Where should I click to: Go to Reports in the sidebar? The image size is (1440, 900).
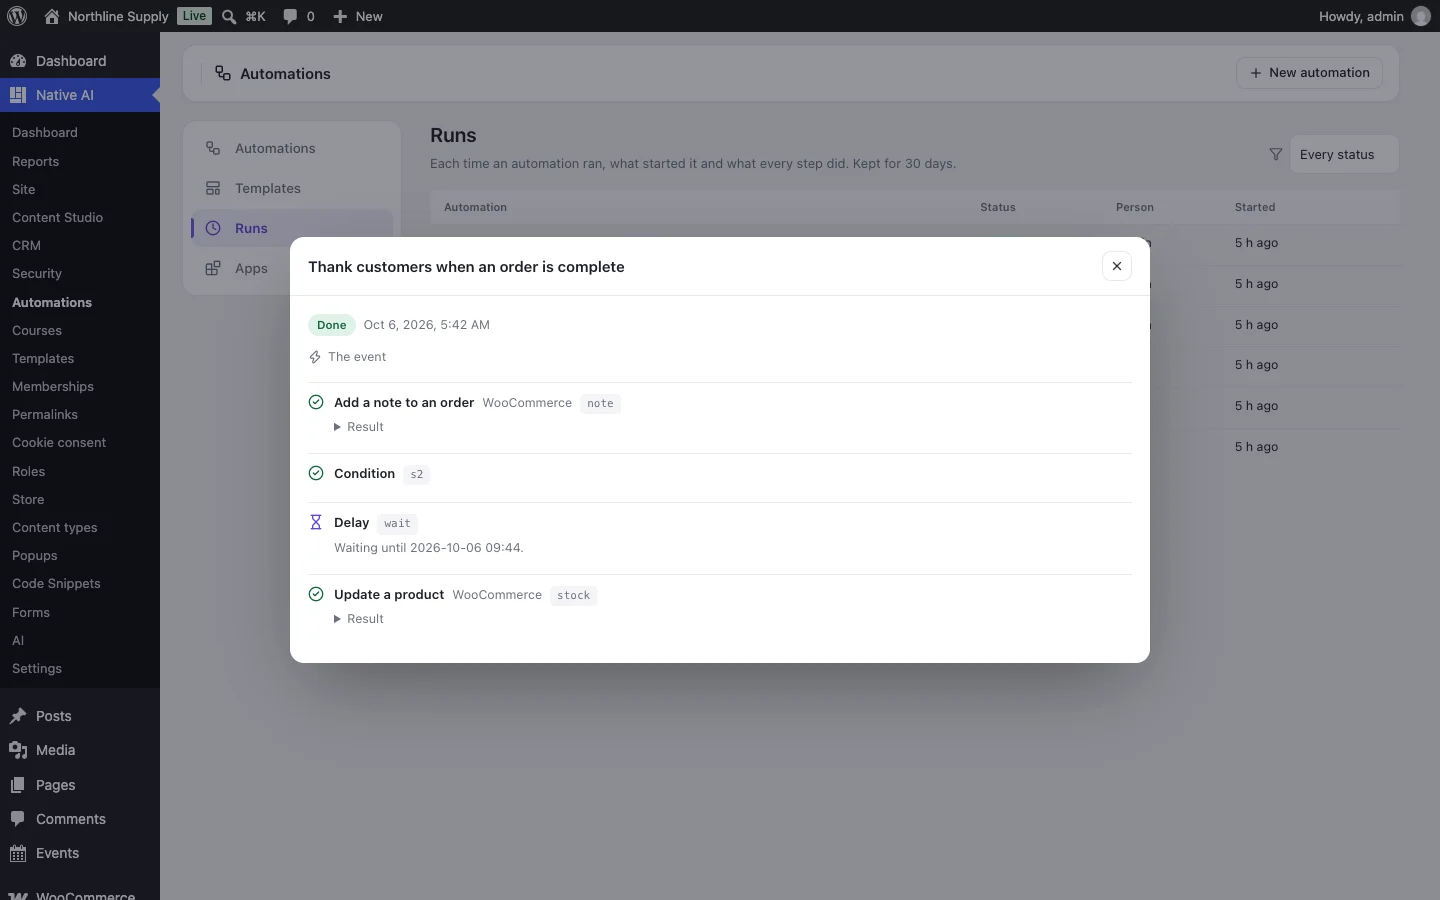click(36, 161)
